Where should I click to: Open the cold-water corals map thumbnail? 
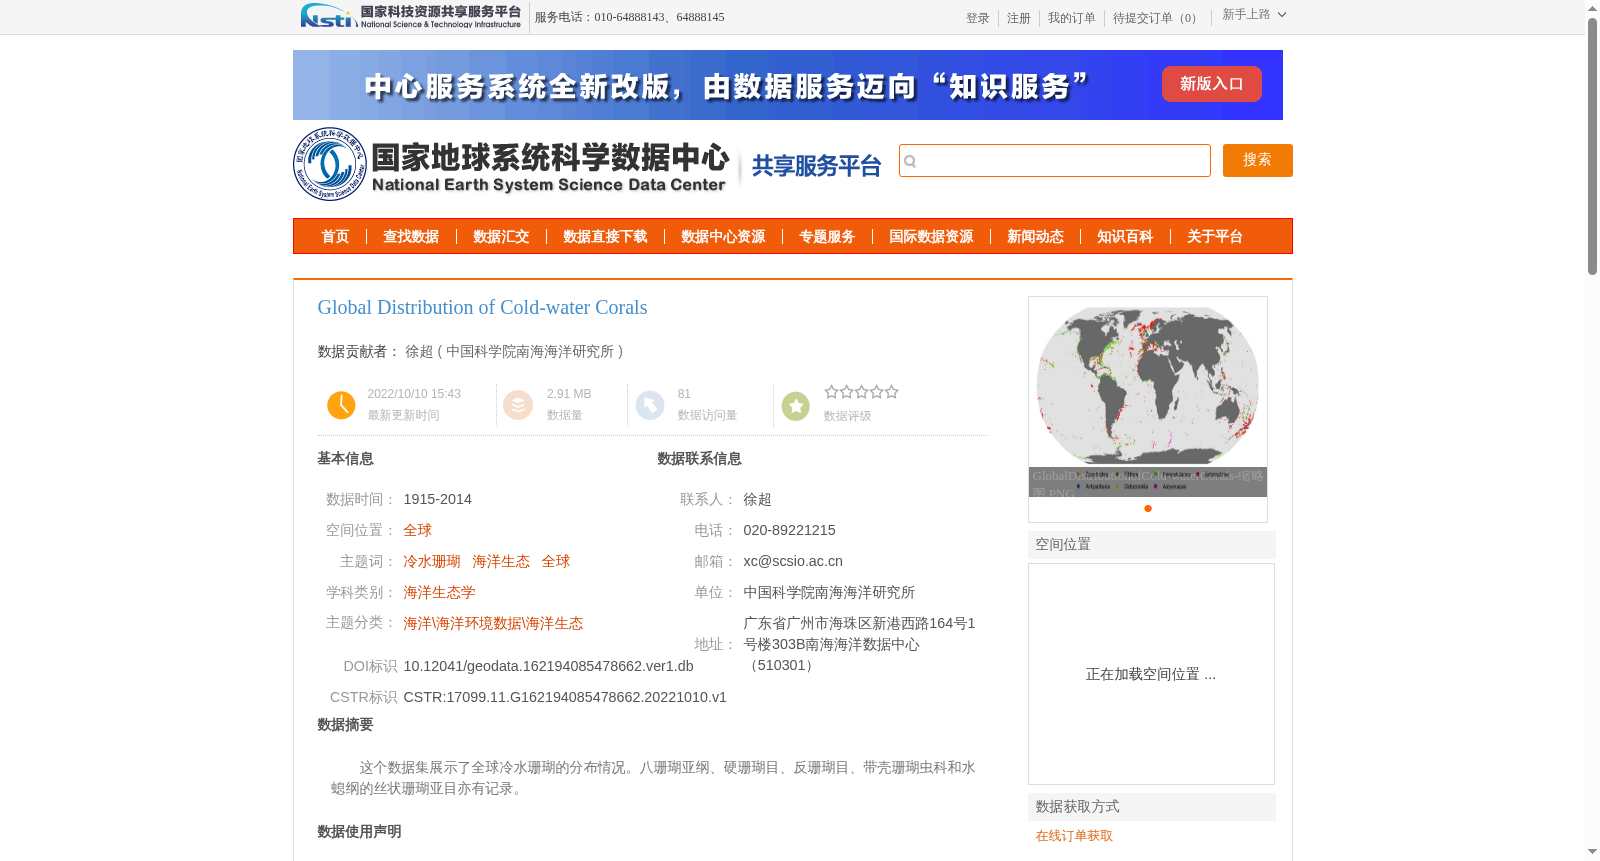click(x=1148, y=397)
